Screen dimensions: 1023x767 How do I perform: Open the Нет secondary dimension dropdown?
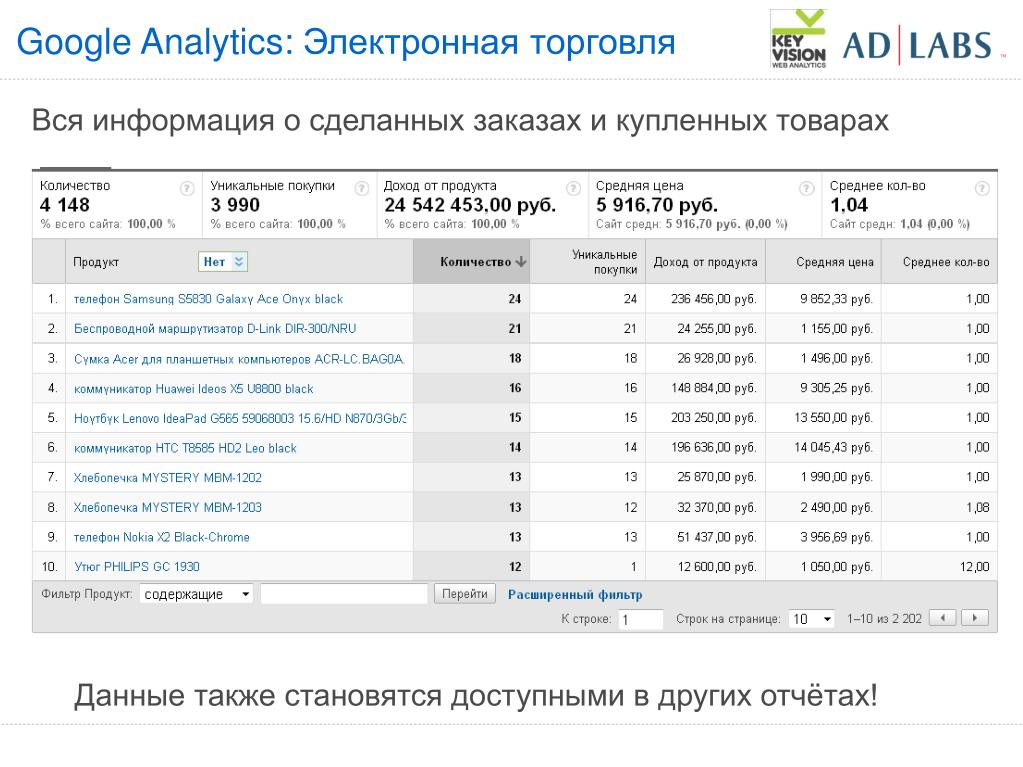click(x=222, y=262)
